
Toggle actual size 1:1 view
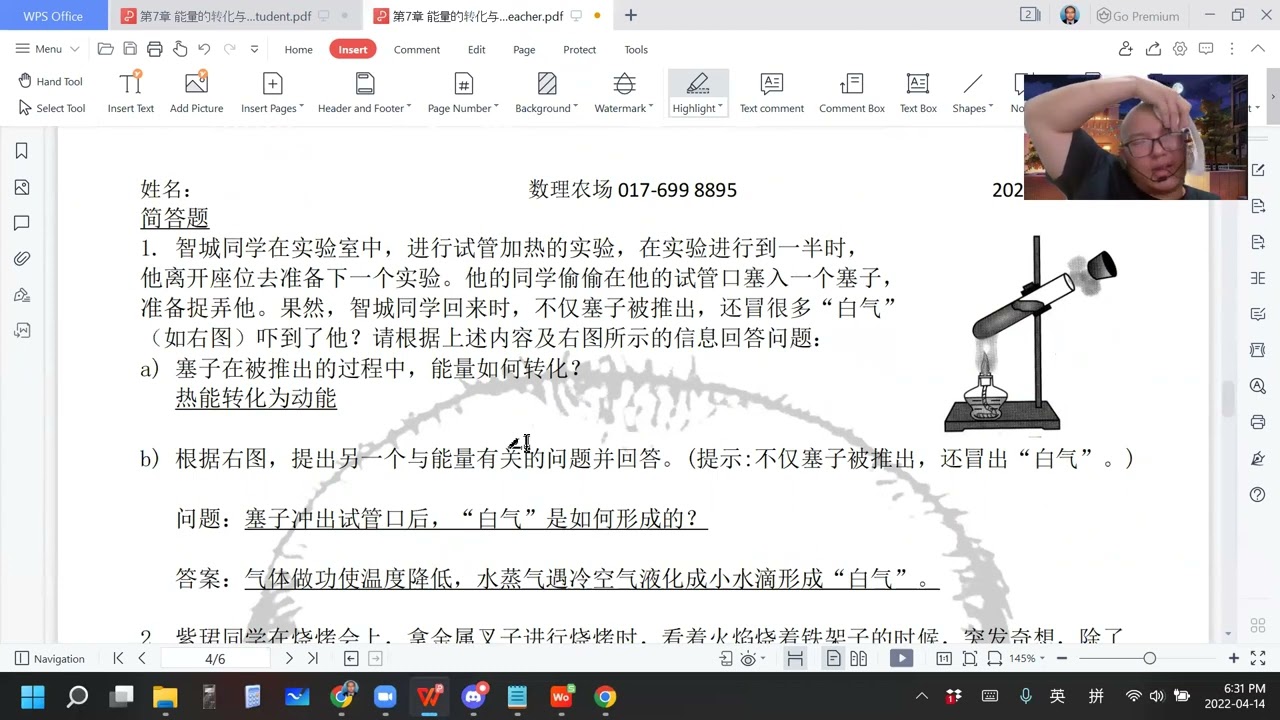943,658
